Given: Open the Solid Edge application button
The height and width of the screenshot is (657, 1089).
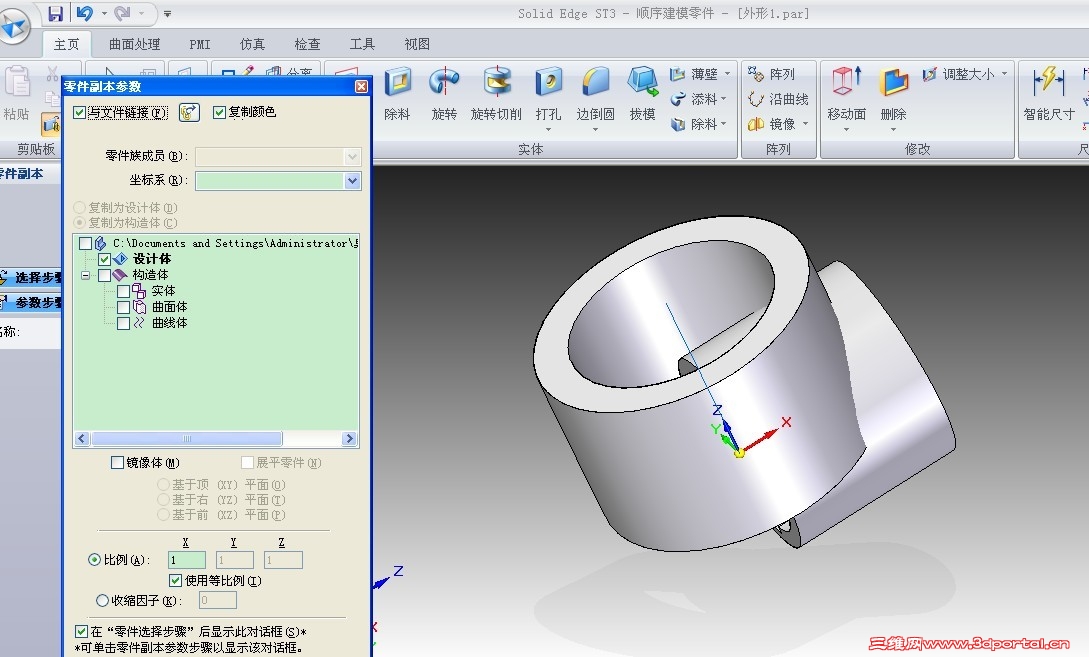Looking at the screenshot, I should (14, 27).
